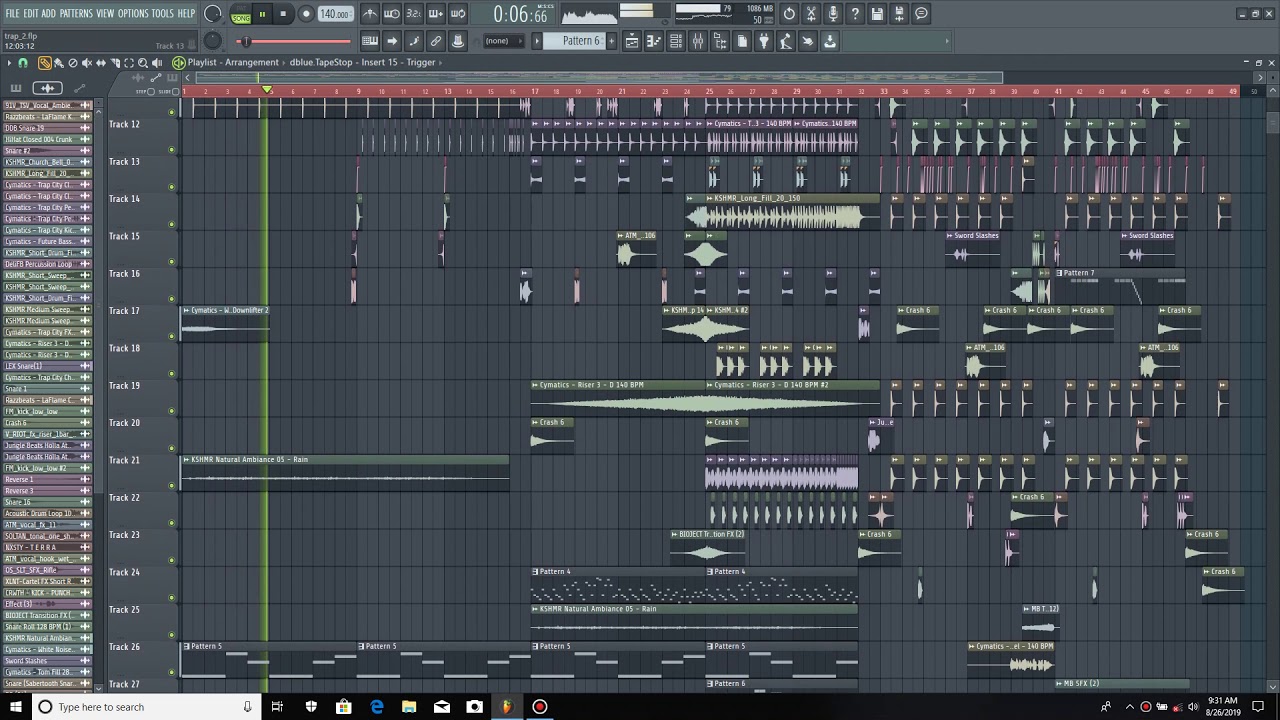This screenshot has width=1280, height=720.
Task: Click the taskbar search box
Action: pos(145,707)
